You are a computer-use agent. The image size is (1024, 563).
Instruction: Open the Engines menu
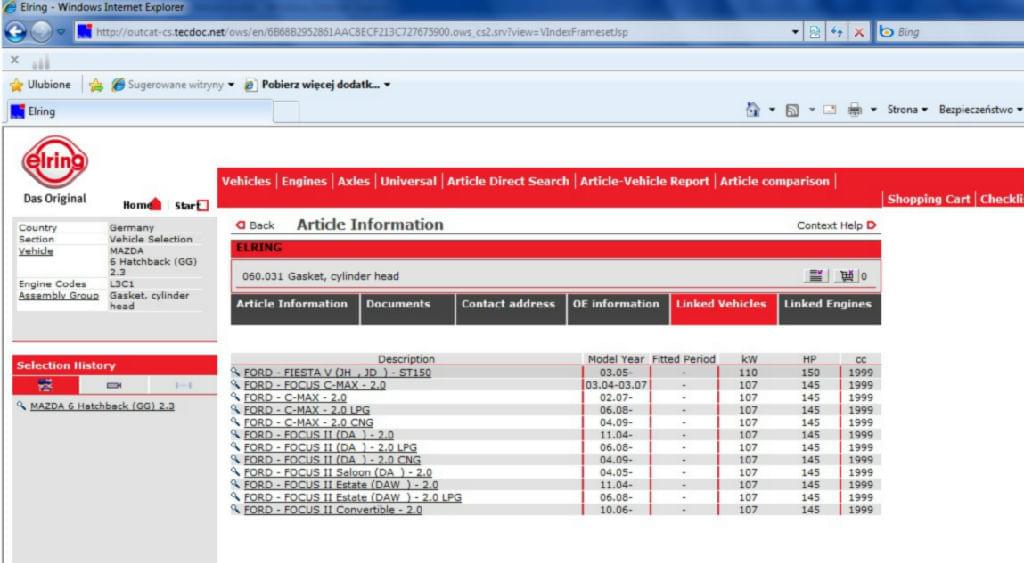(x=304, y=181)
